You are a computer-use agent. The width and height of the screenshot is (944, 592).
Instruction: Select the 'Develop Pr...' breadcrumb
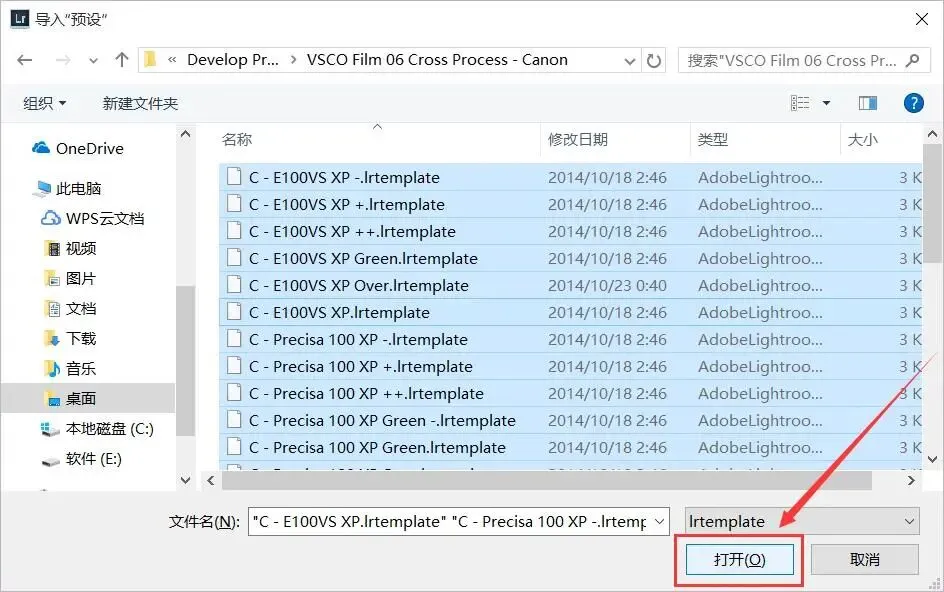[233, 60]
